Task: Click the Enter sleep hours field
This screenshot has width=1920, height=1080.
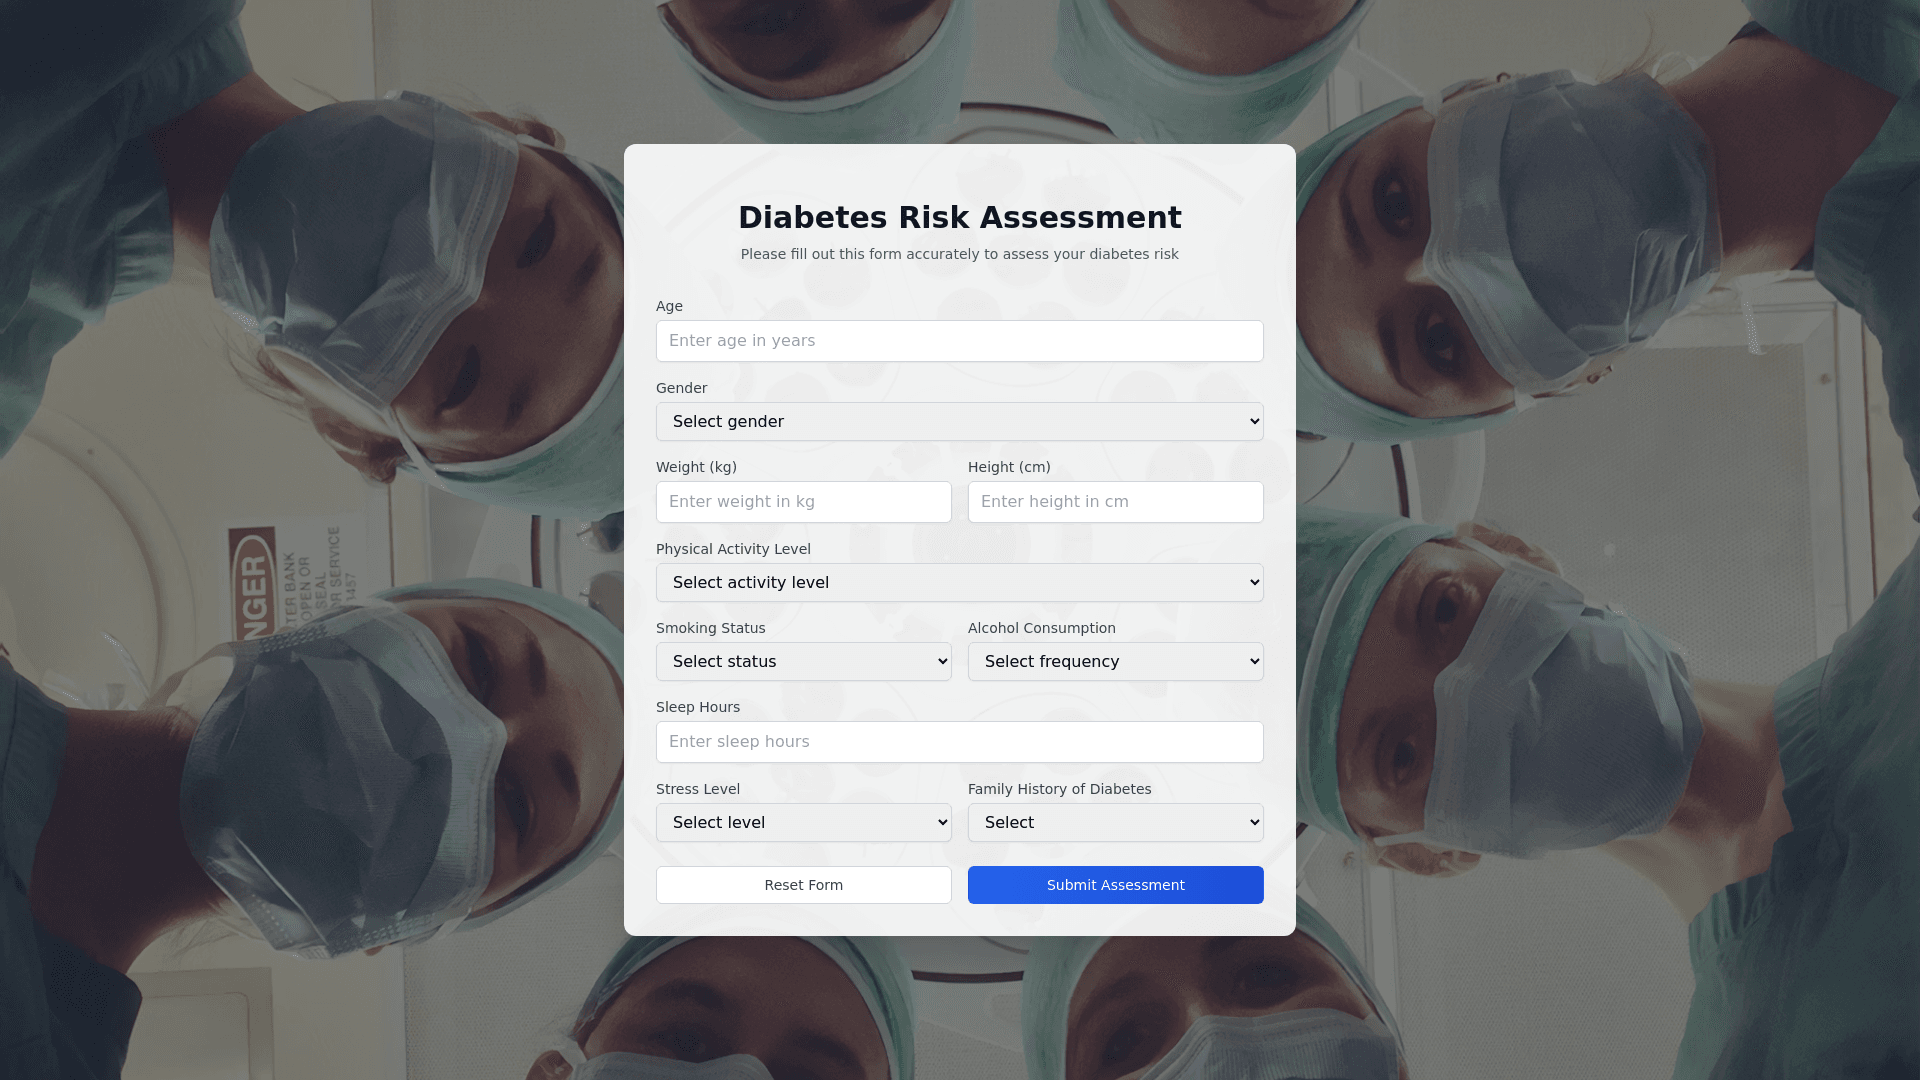Action: pyautogui.click(x=960, y=742)
